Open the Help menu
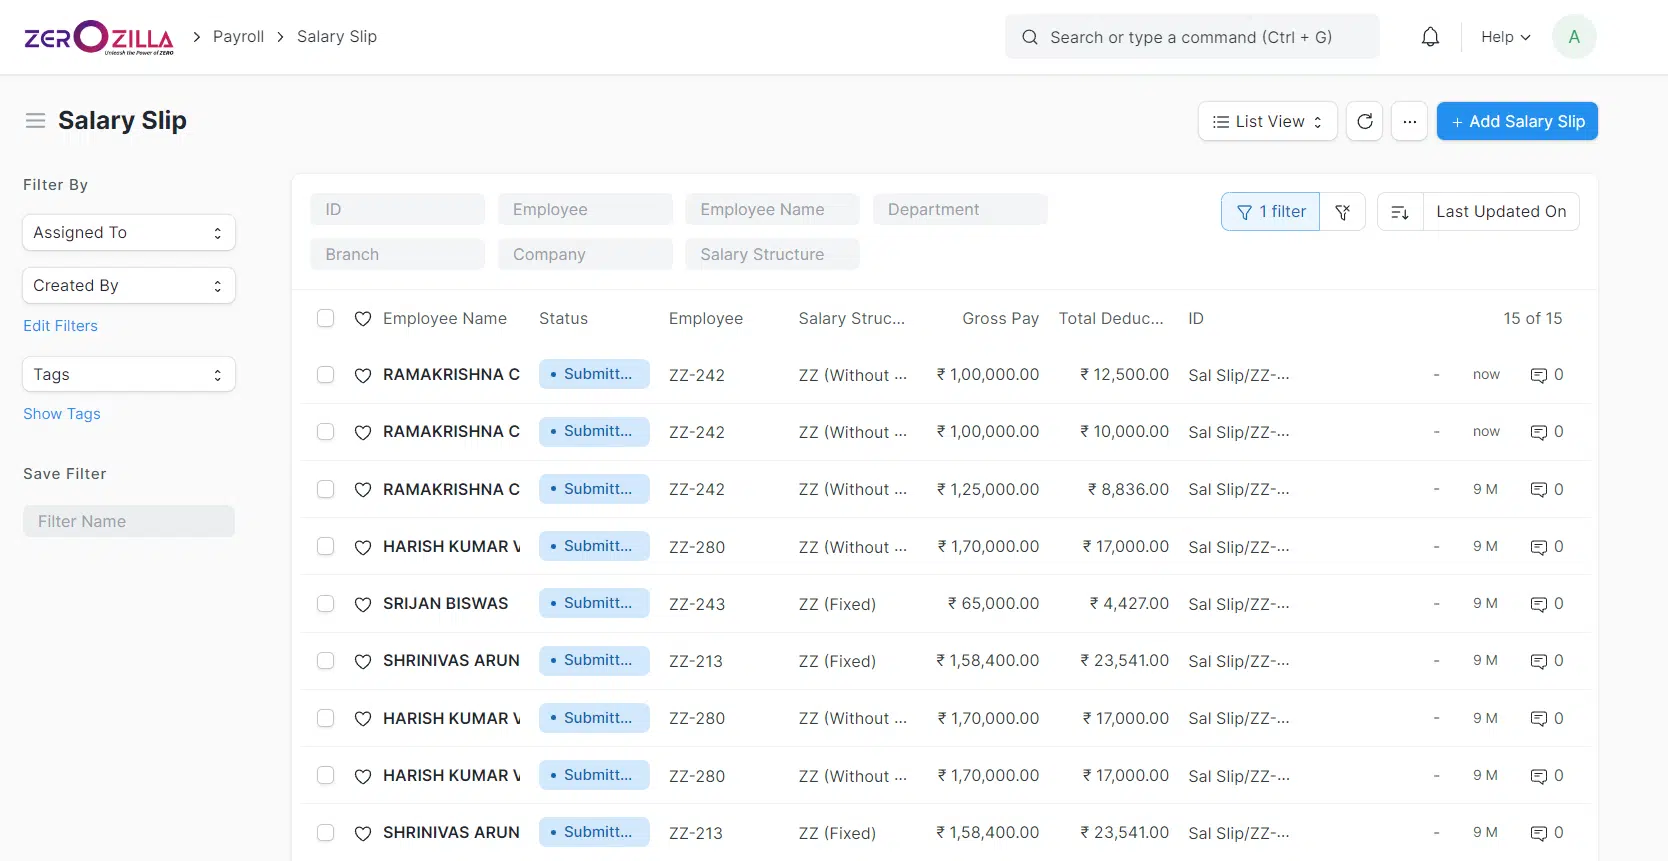Screen dimensions: 1668x861 [x=1505, y=37]
